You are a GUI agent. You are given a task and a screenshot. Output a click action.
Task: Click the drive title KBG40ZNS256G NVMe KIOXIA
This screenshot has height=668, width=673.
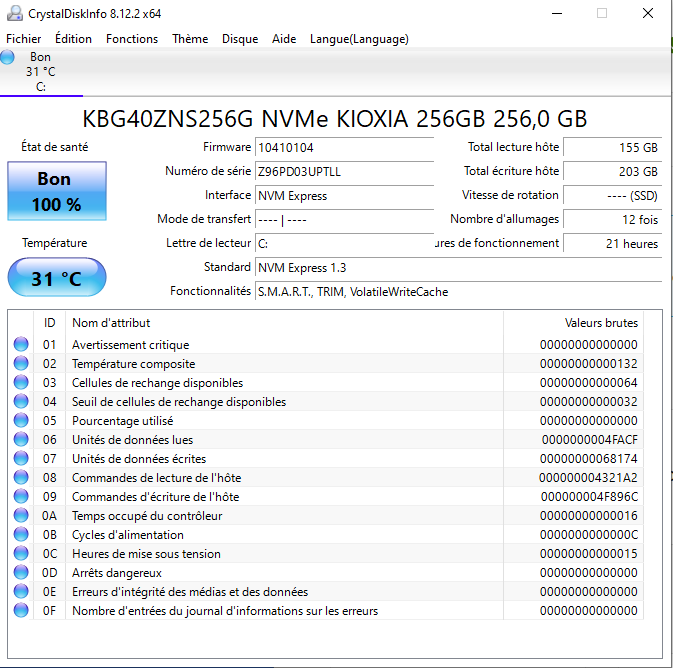pyautogui.click(x=334, y=119)
